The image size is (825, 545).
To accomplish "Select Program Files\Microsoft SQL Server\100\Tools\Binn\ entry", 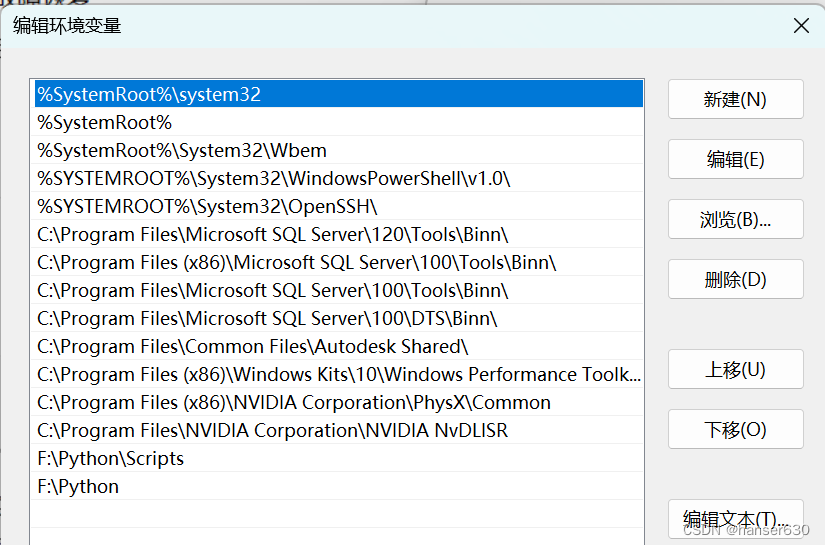I will tap(339, 290).
